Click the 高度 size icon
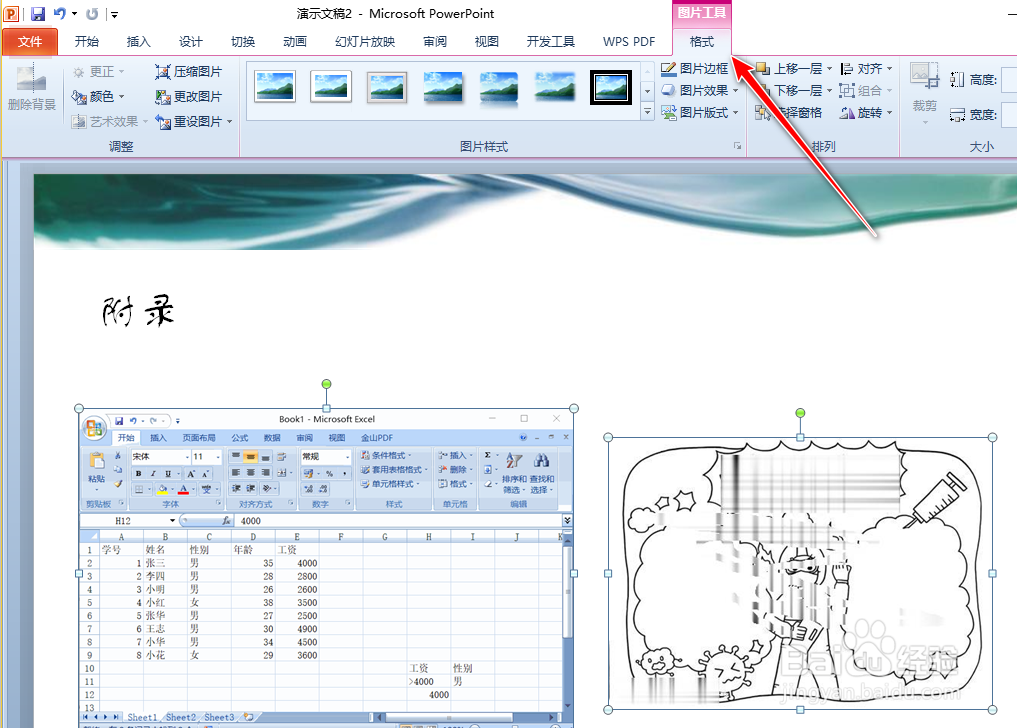The image size is (1017, 728). click(x=957, y=80)
